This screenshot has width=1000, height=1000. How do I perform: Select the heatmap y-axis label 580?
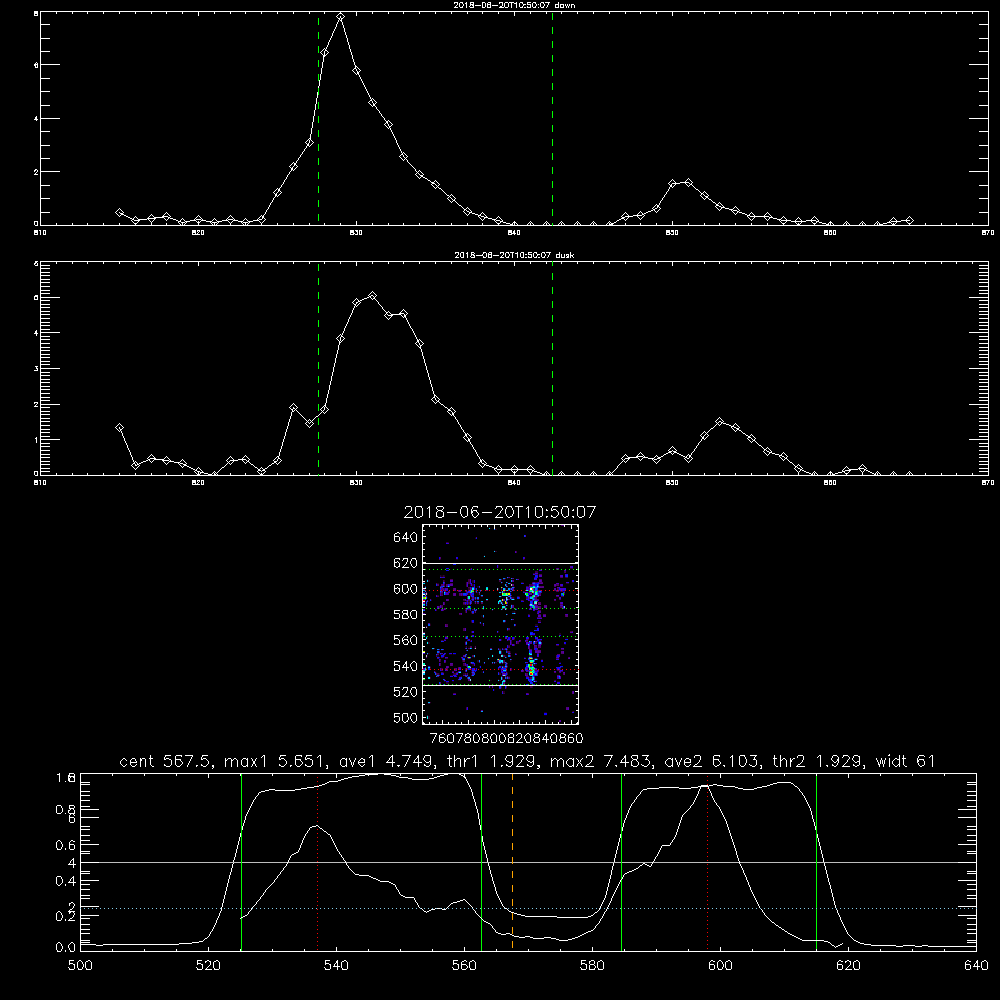[406, 615]
